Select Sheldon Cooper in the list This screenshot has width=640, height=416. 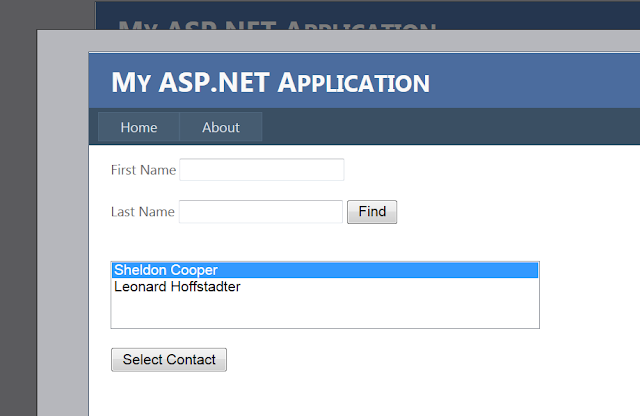coord(166,270)
